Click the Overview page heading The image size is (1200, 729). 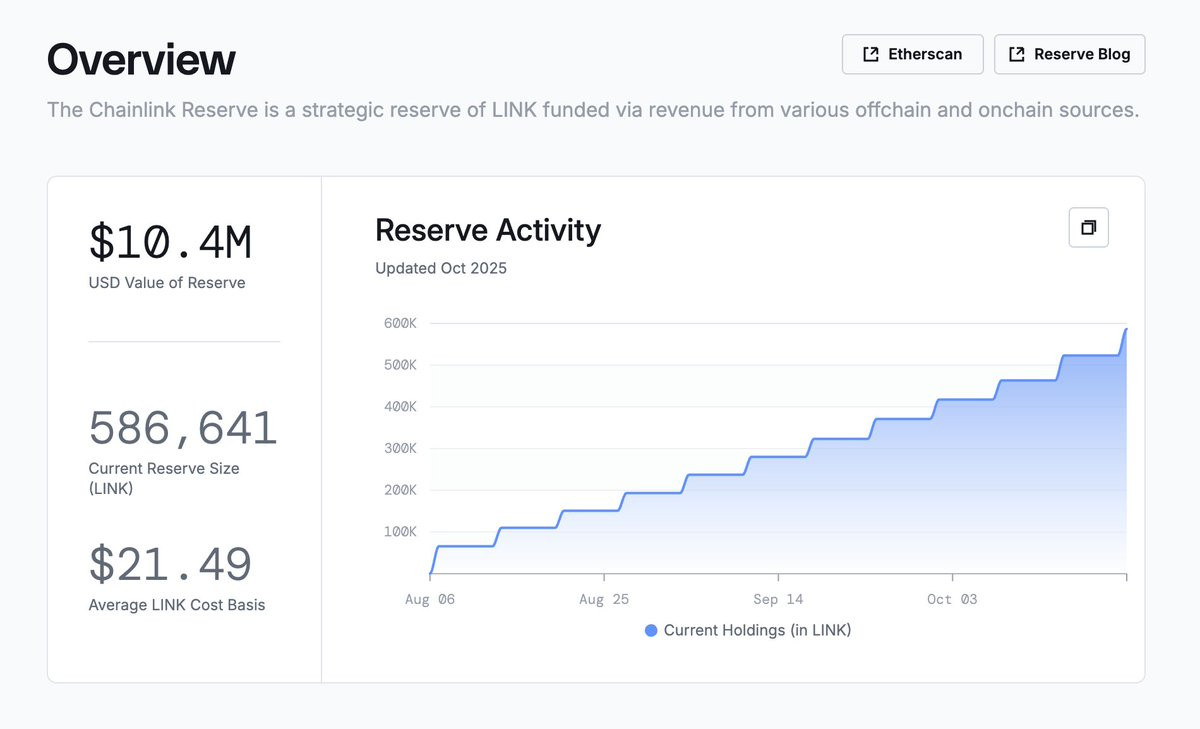[x=141, y=59]
